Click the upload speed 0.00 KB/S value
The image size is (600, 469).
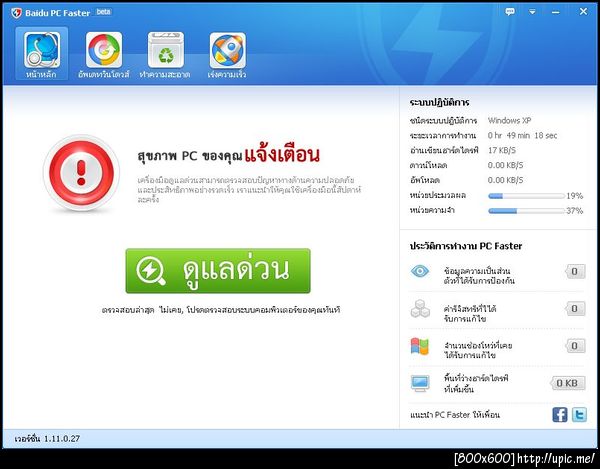505,180
